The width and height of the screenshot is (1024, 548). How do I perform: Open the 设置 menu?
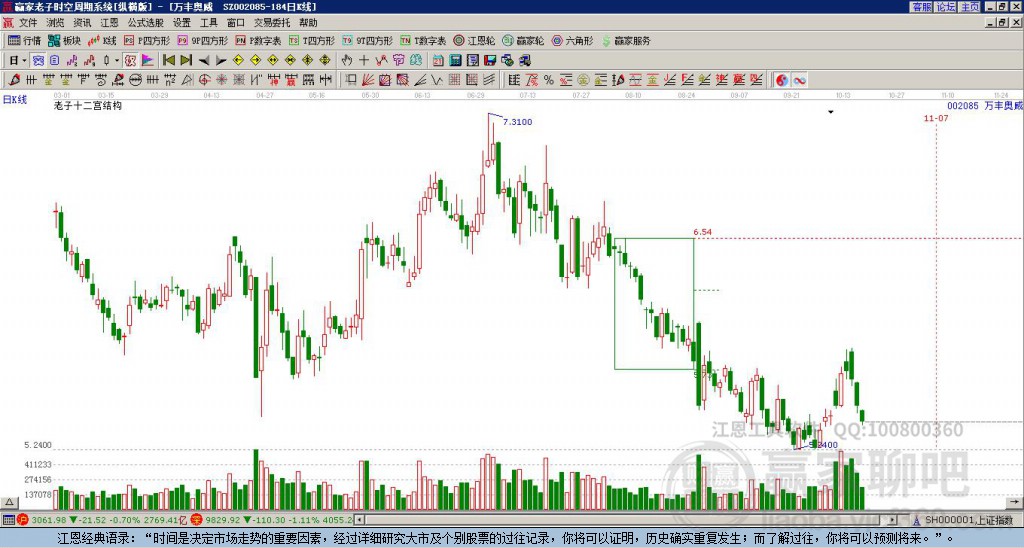(x=182, y=23)
